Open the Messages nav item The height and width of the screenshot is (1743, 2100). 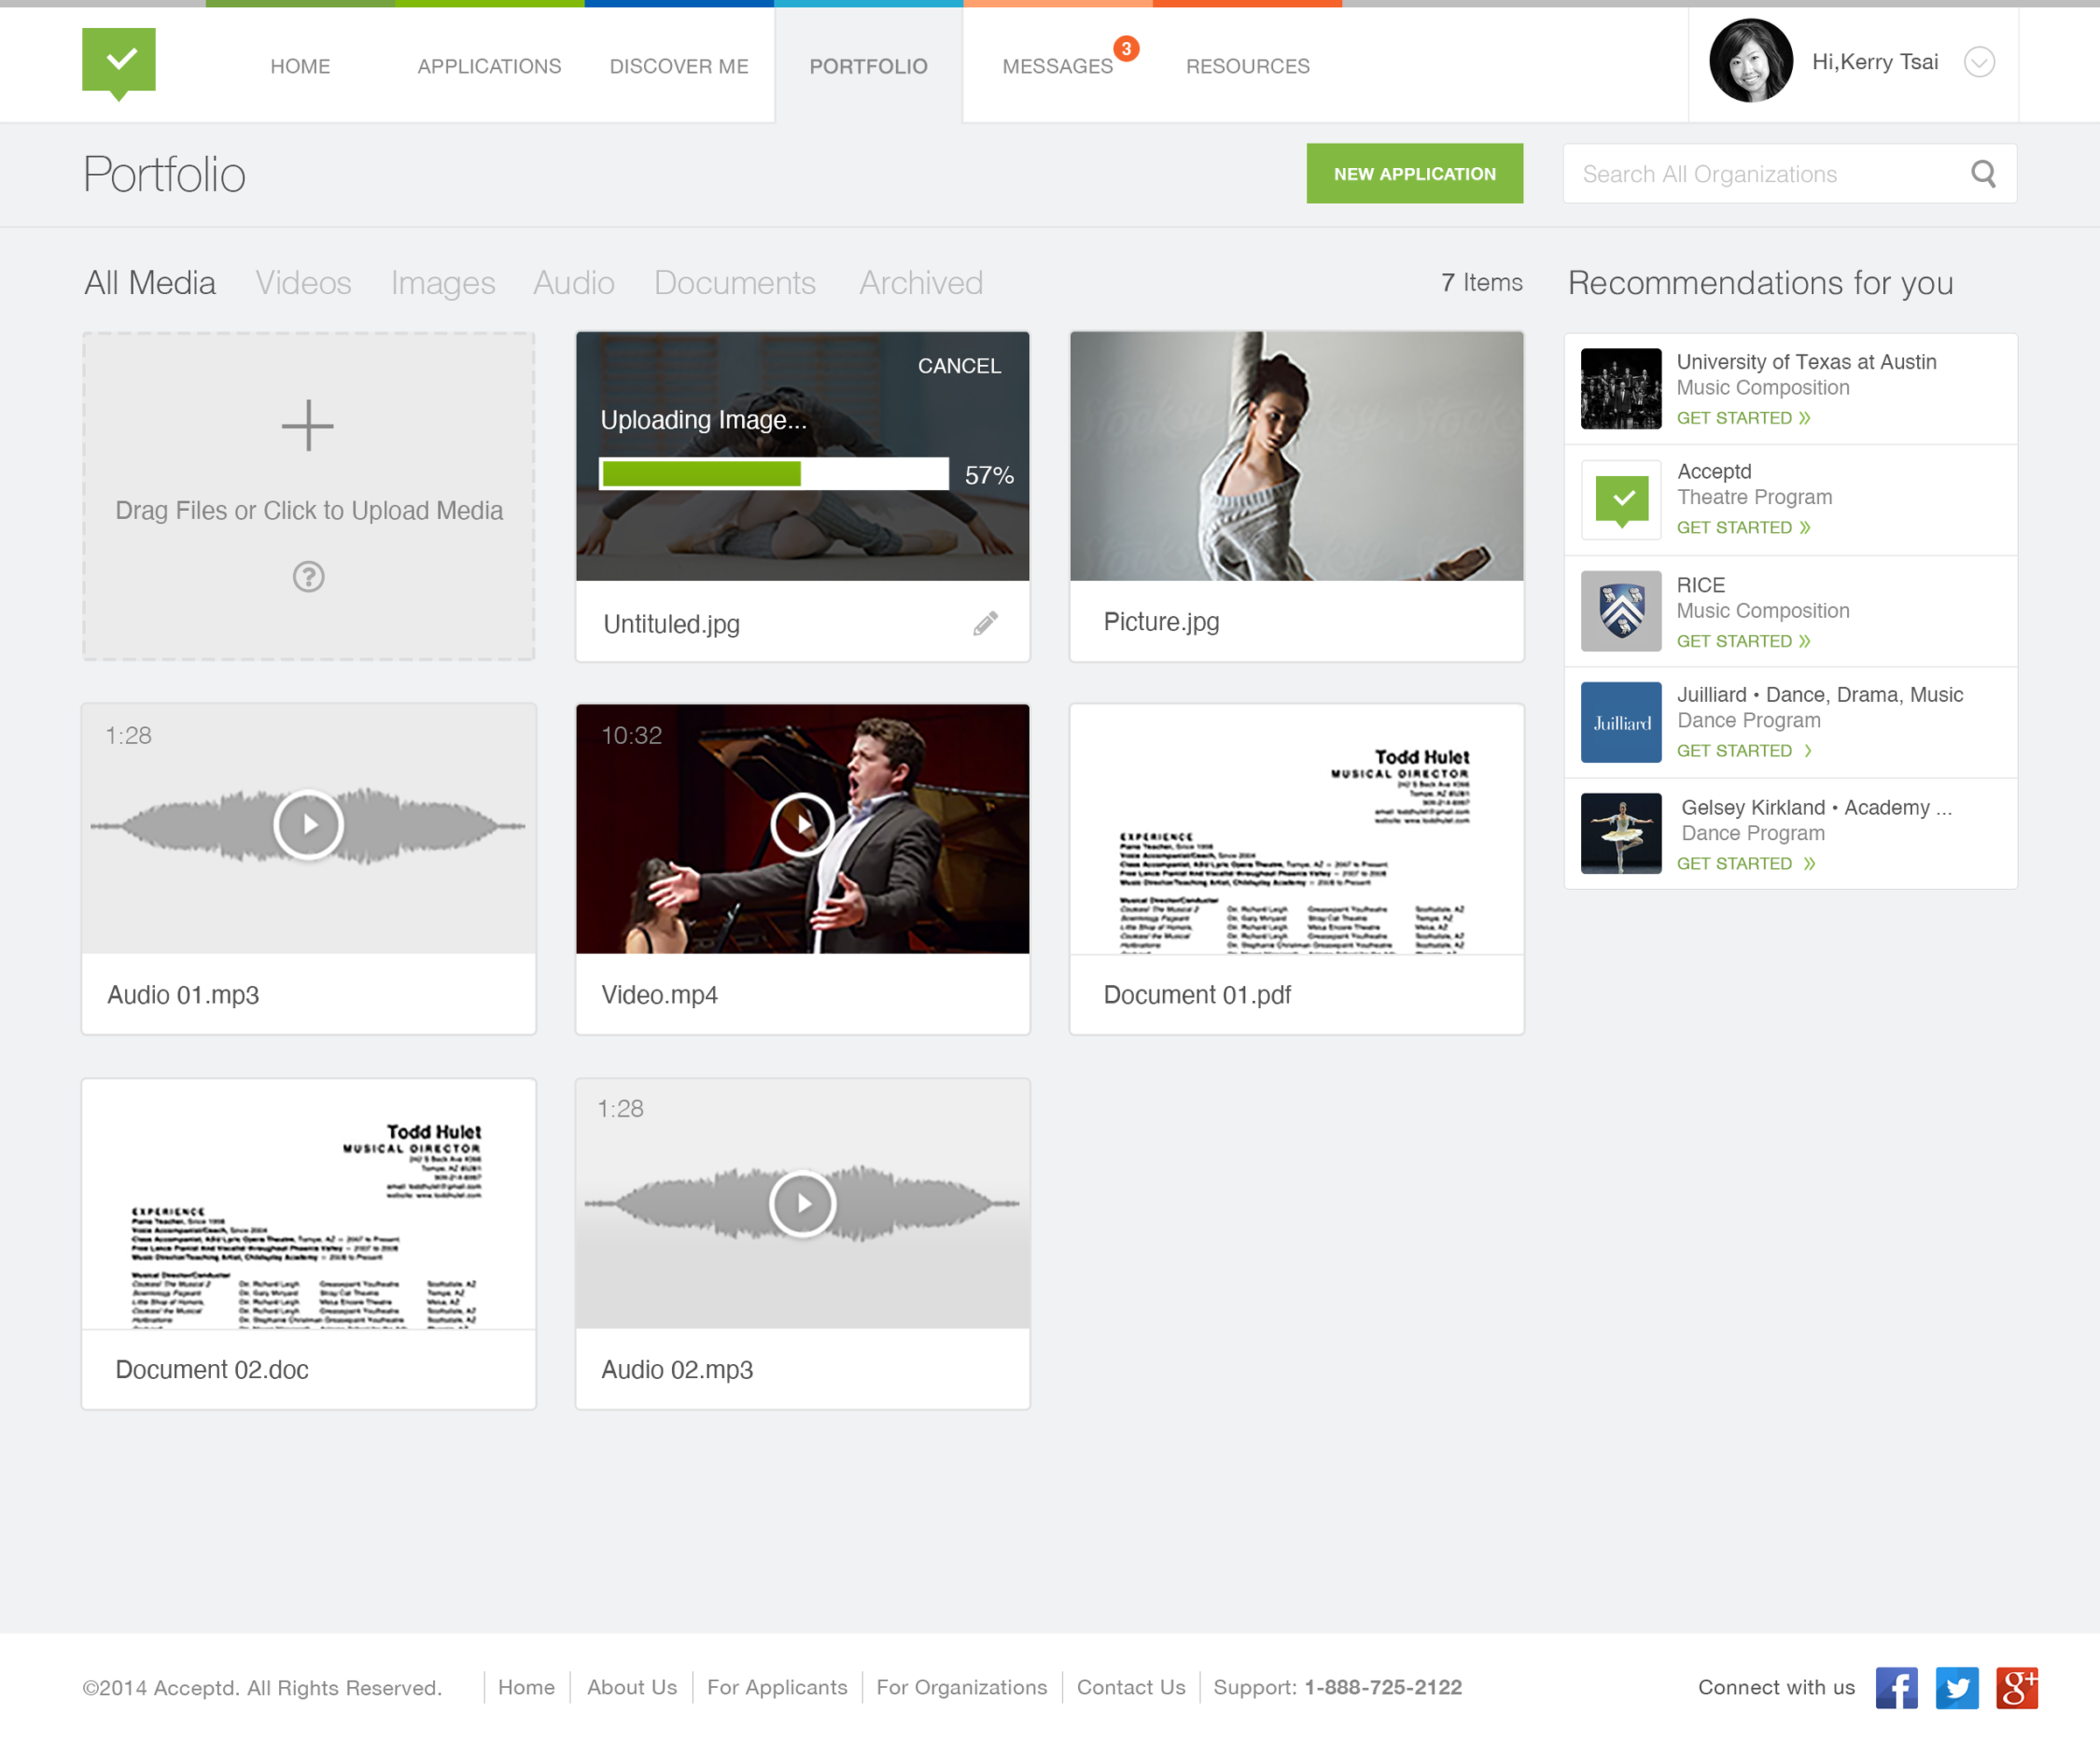pos(1057,66)
